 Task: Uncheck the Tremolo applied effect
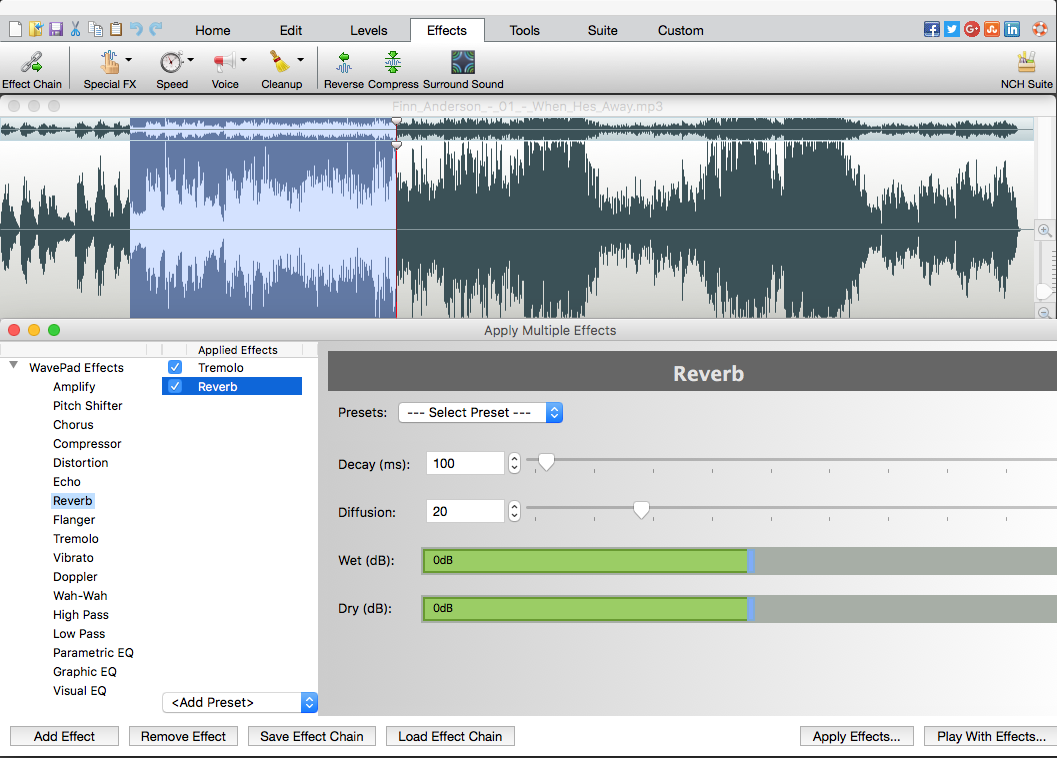(x=175, y=366)
